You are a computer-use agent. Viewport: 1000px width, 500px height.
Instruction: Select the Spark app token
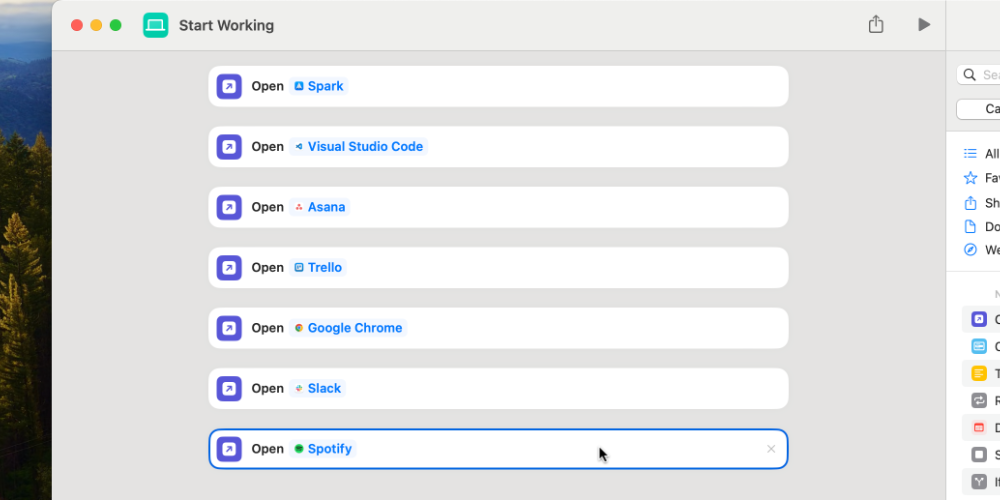click(x=318, y=86)
